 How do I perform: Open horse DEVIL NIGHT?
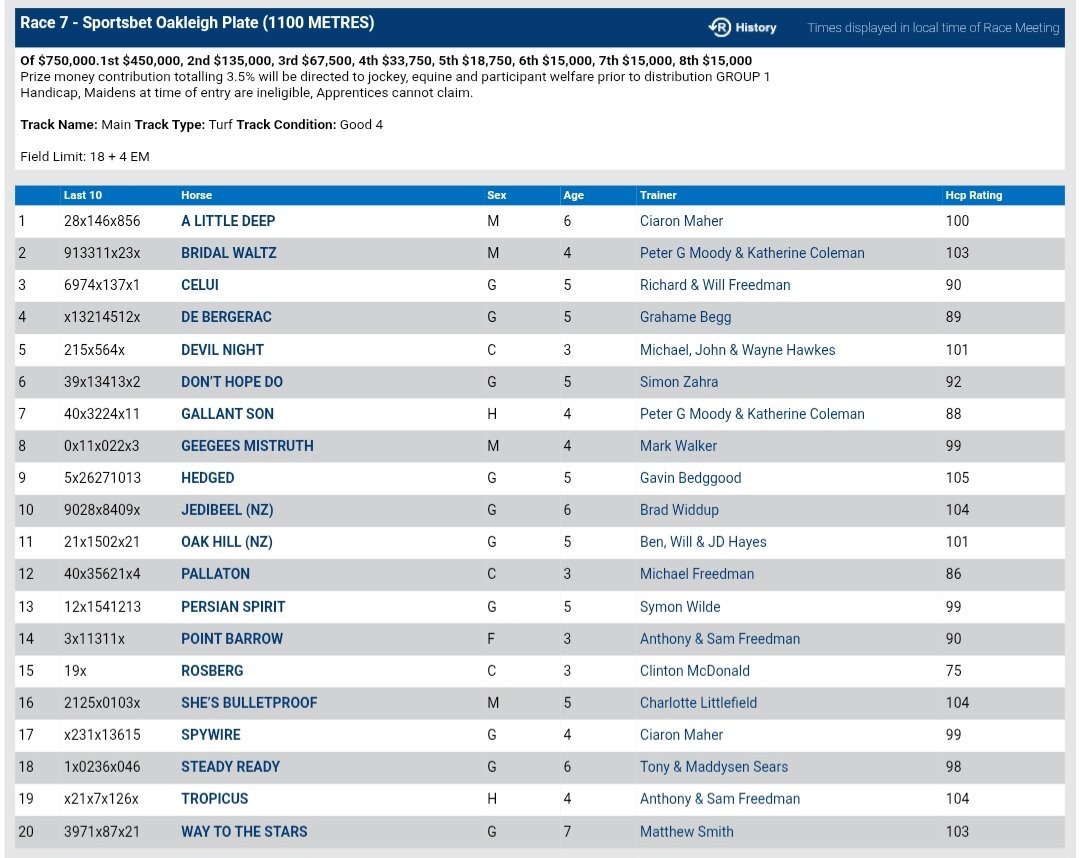[x=222, y=350]
